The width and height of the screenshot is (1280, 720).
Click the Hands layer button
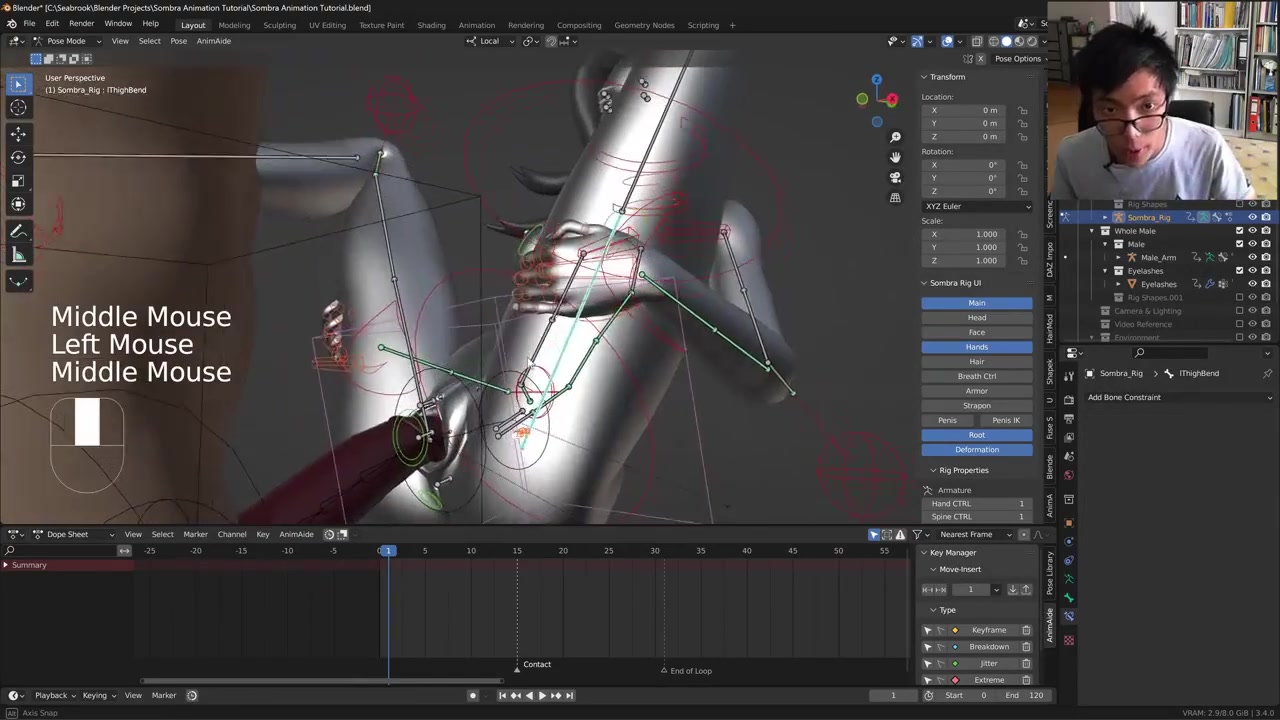click(x=976, y=347)
